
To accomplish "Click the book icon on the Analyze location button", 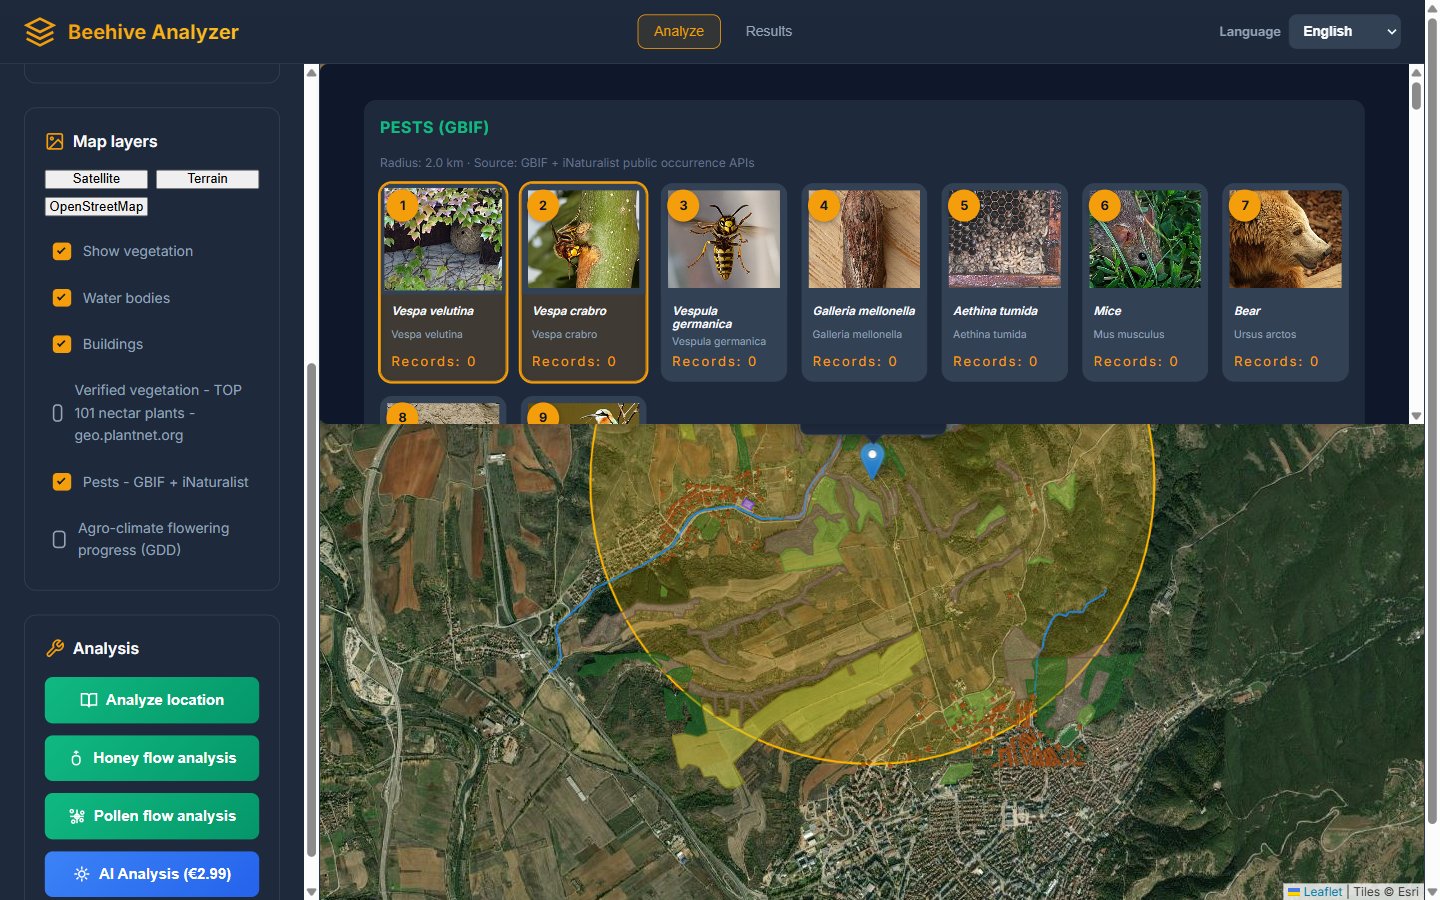I will coord(89,700).
